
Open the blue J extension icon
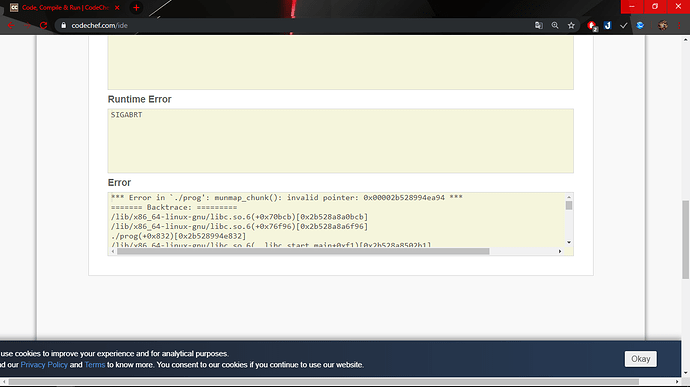click(x=607, y=26)
